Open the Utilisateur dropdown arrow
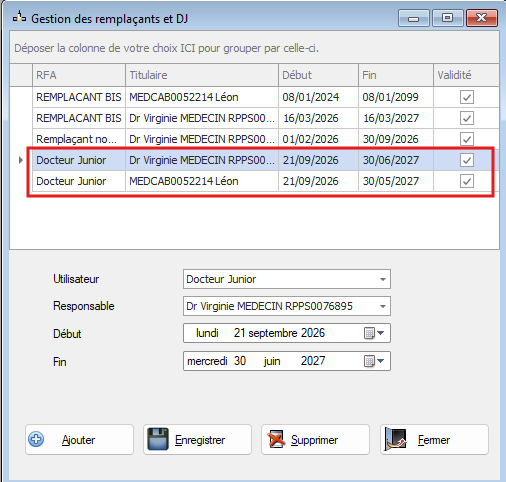The height and width of the screenshot is (482, 506). [383, 279]
